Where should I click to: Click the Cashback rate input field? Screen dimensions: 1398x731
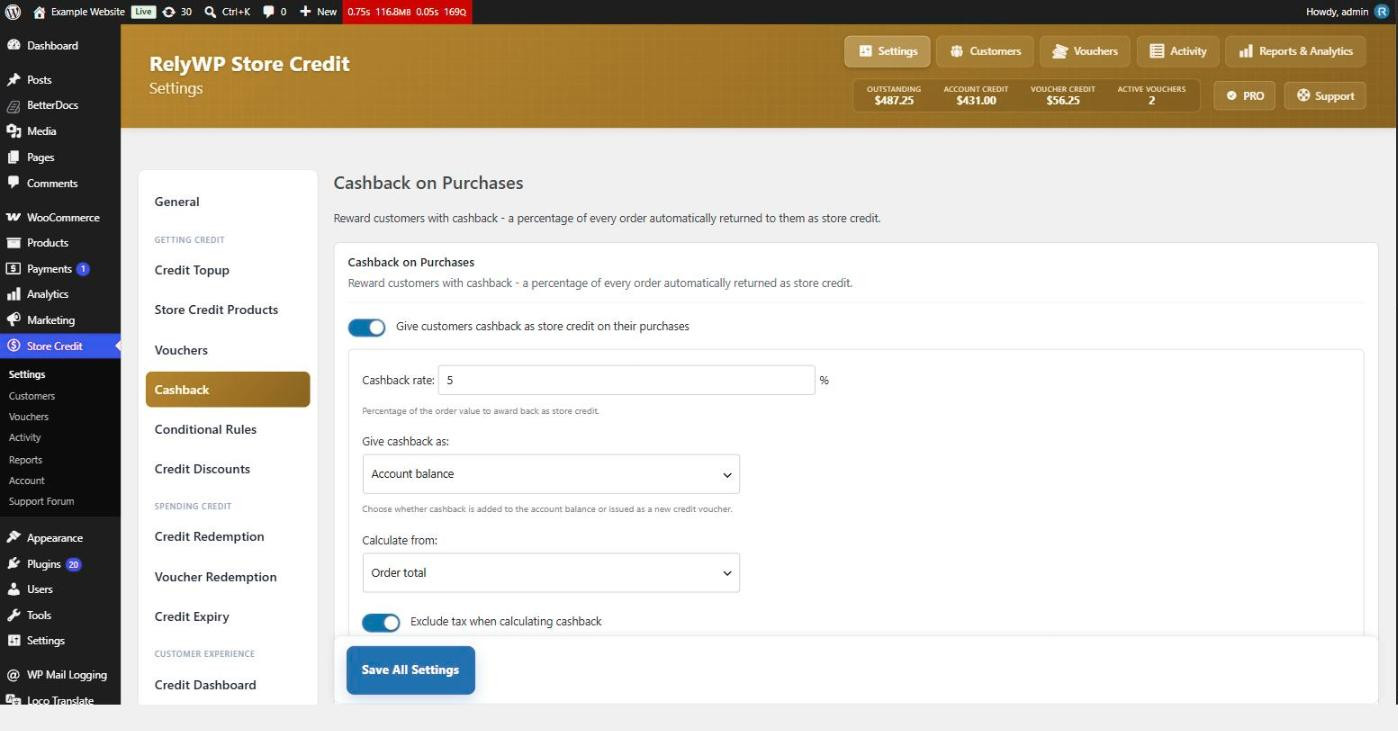[x=627, y=380]
